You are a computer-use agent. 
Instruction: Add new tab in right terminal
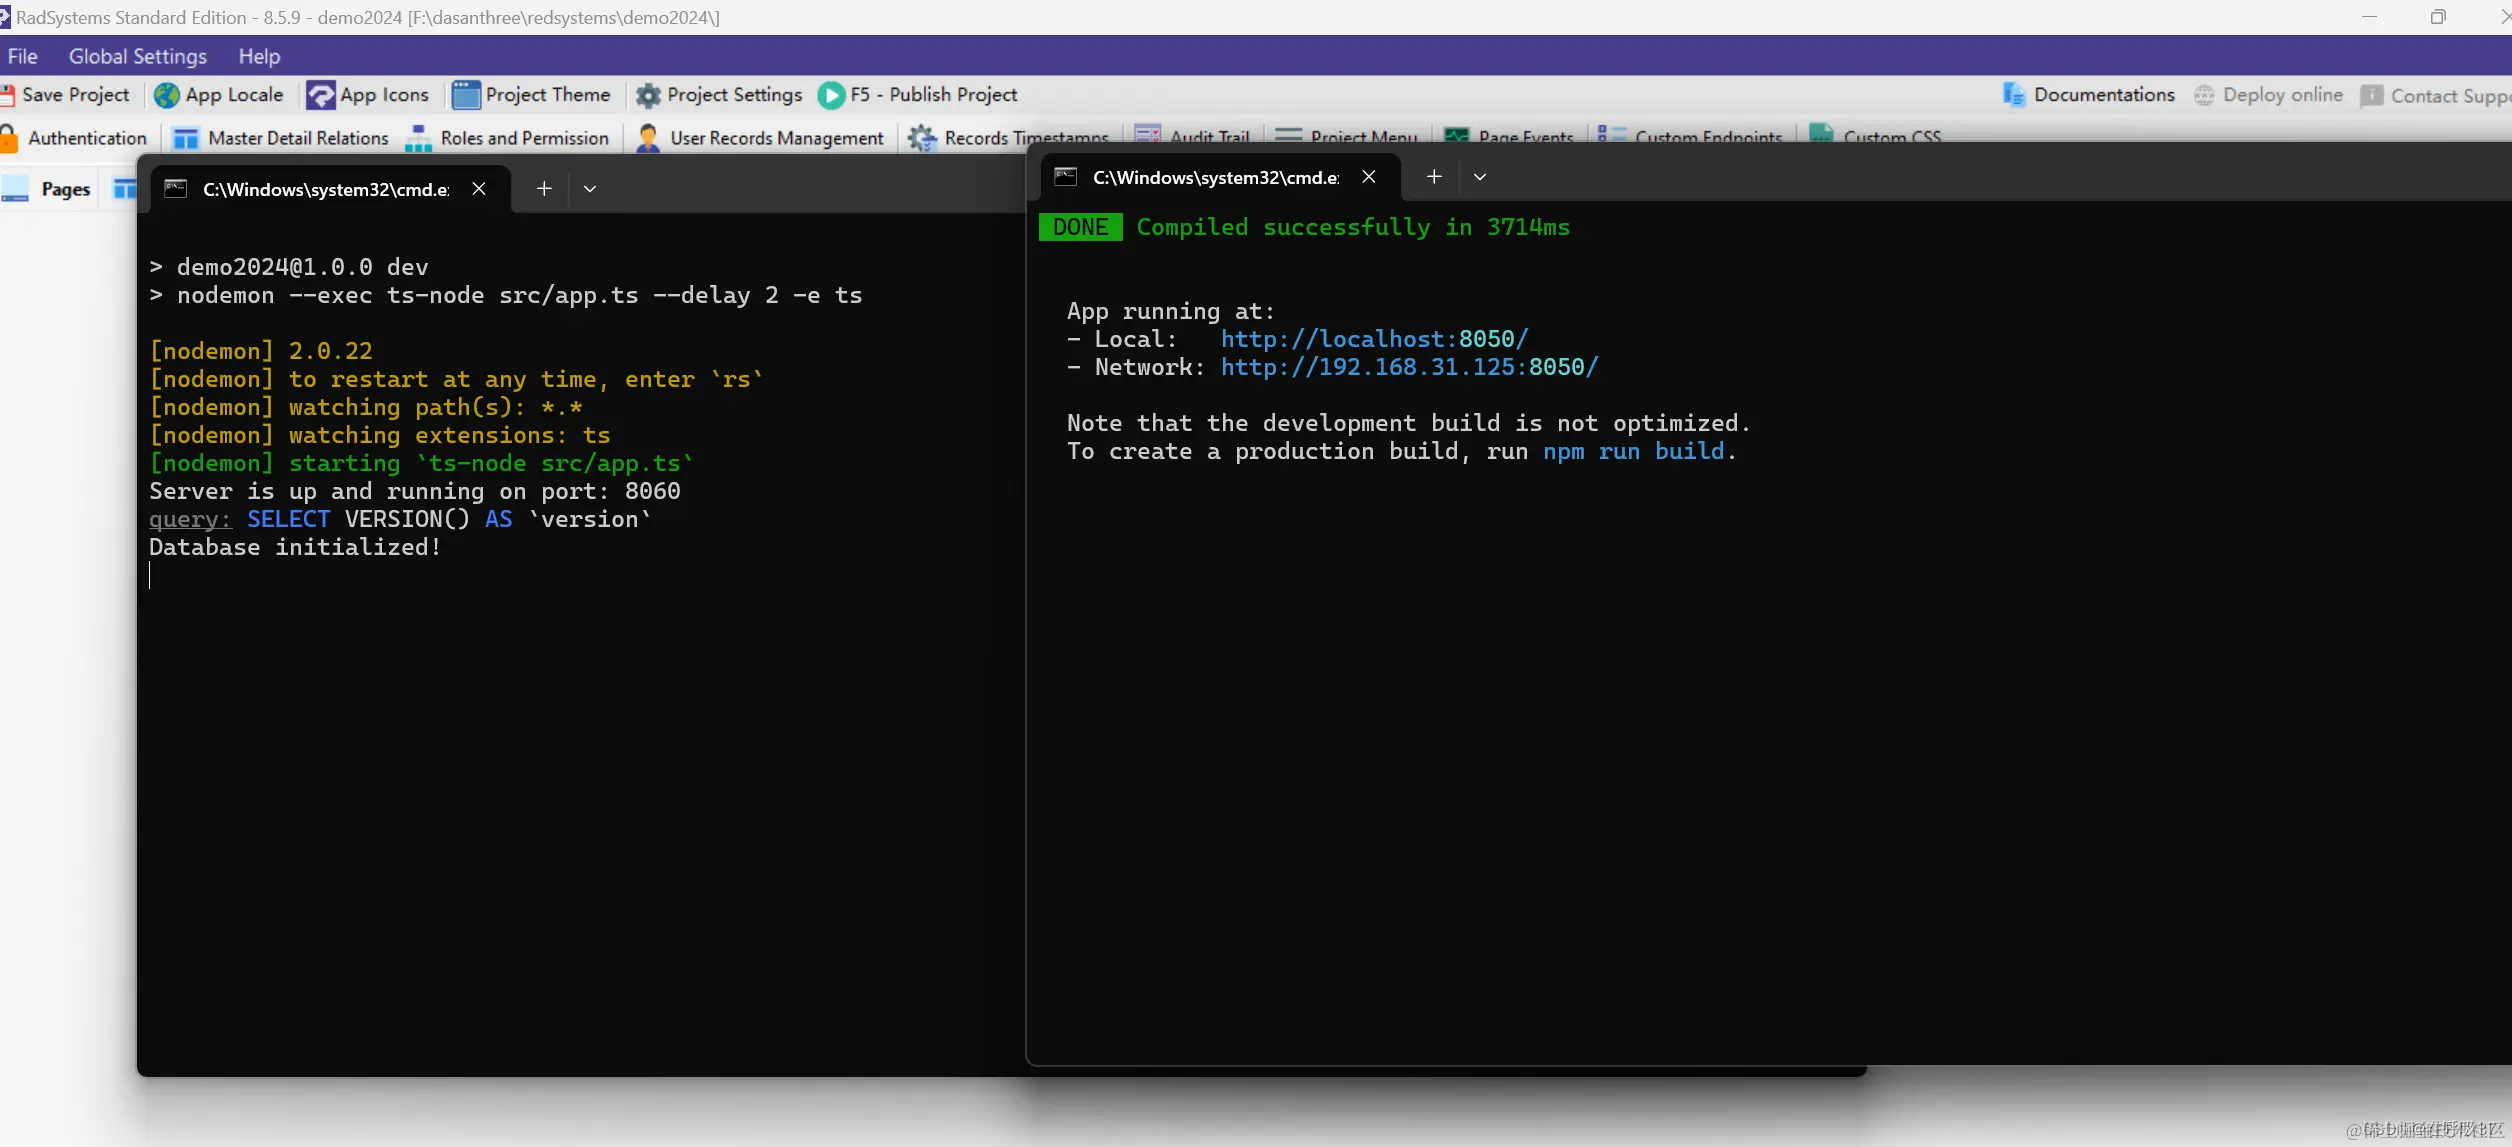(1434, 177)
